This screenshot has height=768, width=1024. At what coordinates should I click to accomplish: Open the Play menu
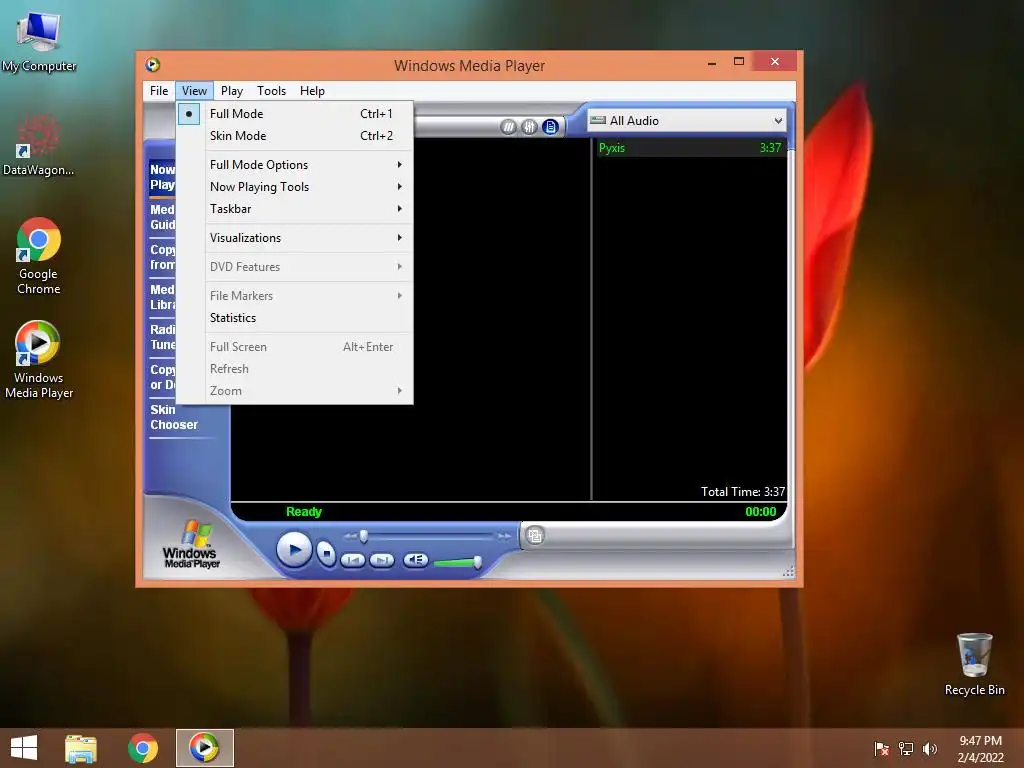[232, 91]
